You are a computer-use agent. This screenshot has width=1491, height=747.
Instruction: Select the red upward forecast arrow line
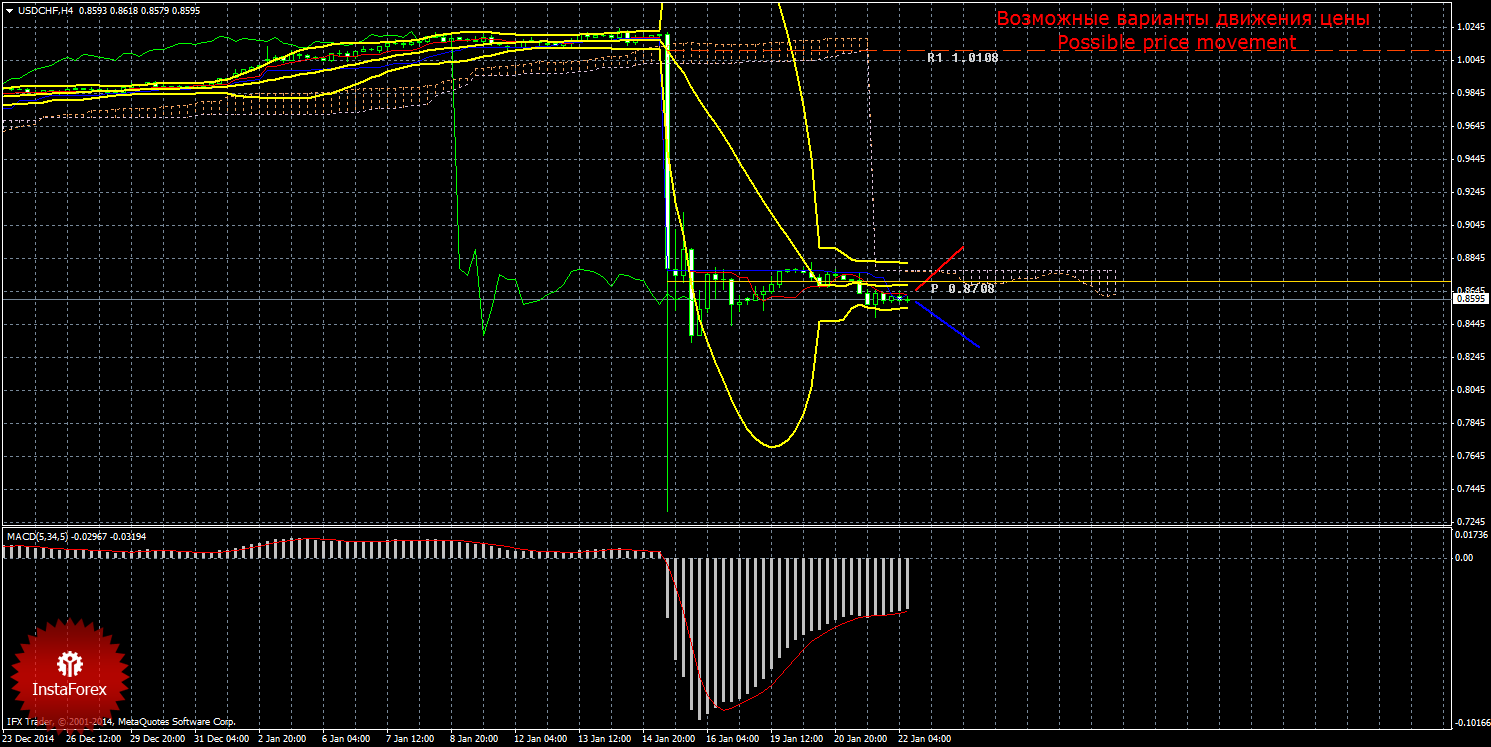[940, 267]
